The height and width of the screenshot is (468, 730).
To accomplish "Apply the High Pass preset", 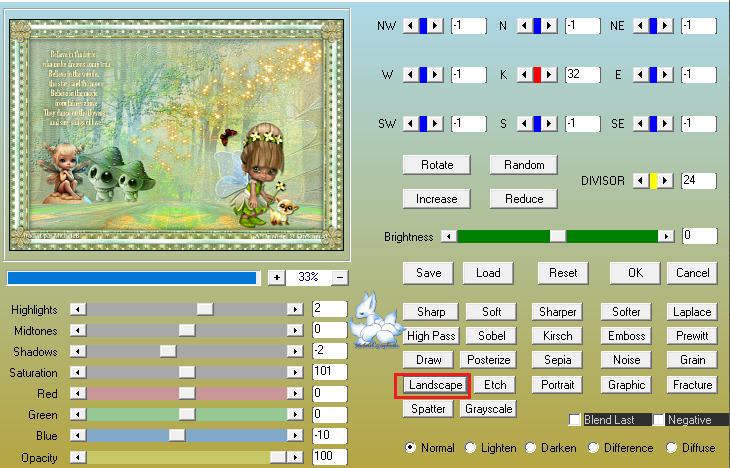I will pos(431,336).
